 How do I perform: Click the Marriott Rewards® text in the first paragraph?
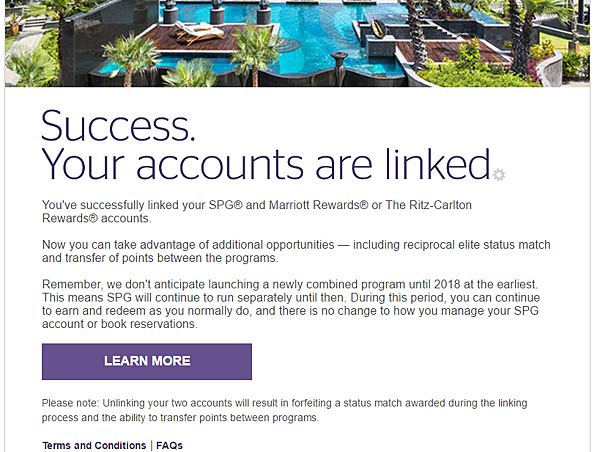pos(318,205)
